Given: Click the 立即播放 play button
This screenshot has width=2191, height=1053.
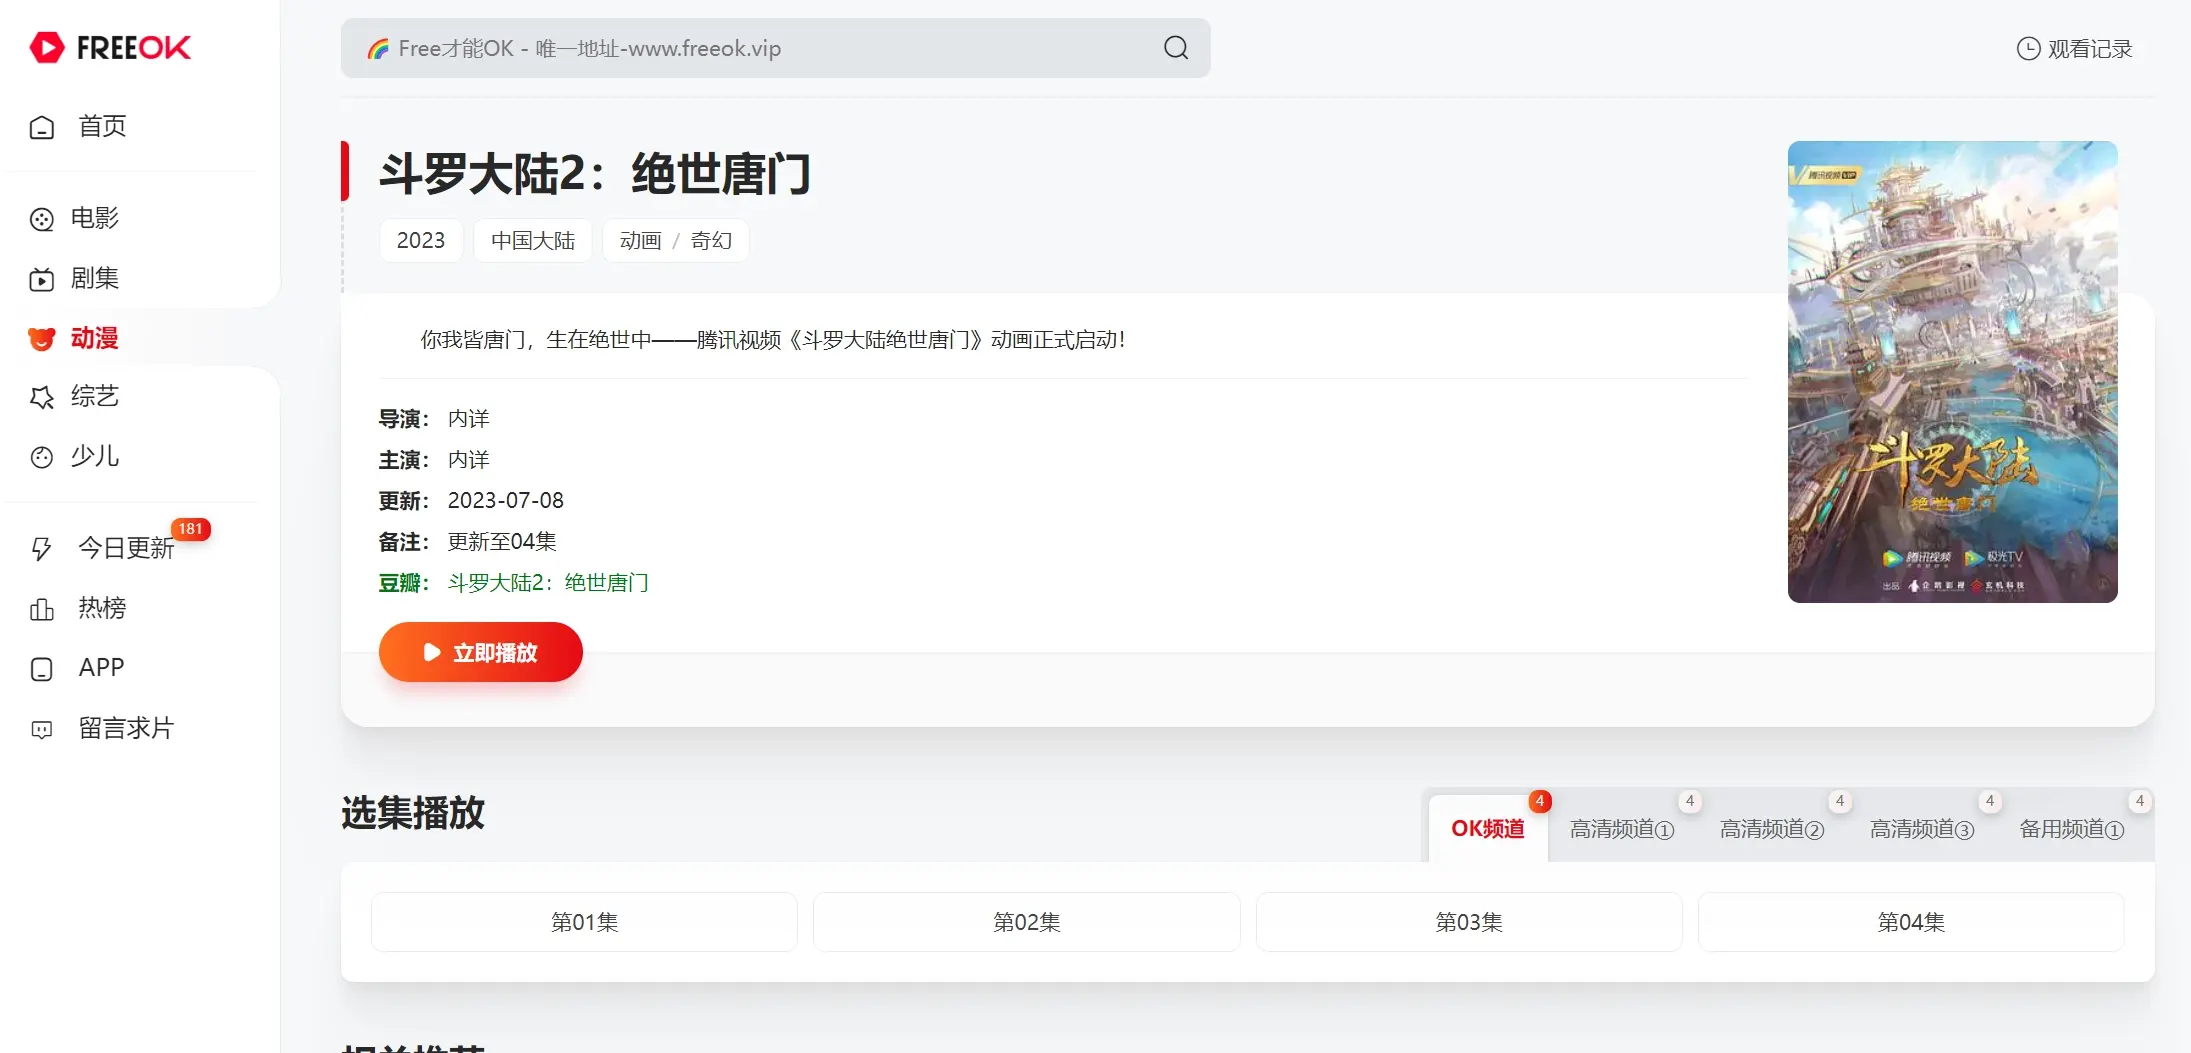Looking at the screenshot, I should (481, 652).
